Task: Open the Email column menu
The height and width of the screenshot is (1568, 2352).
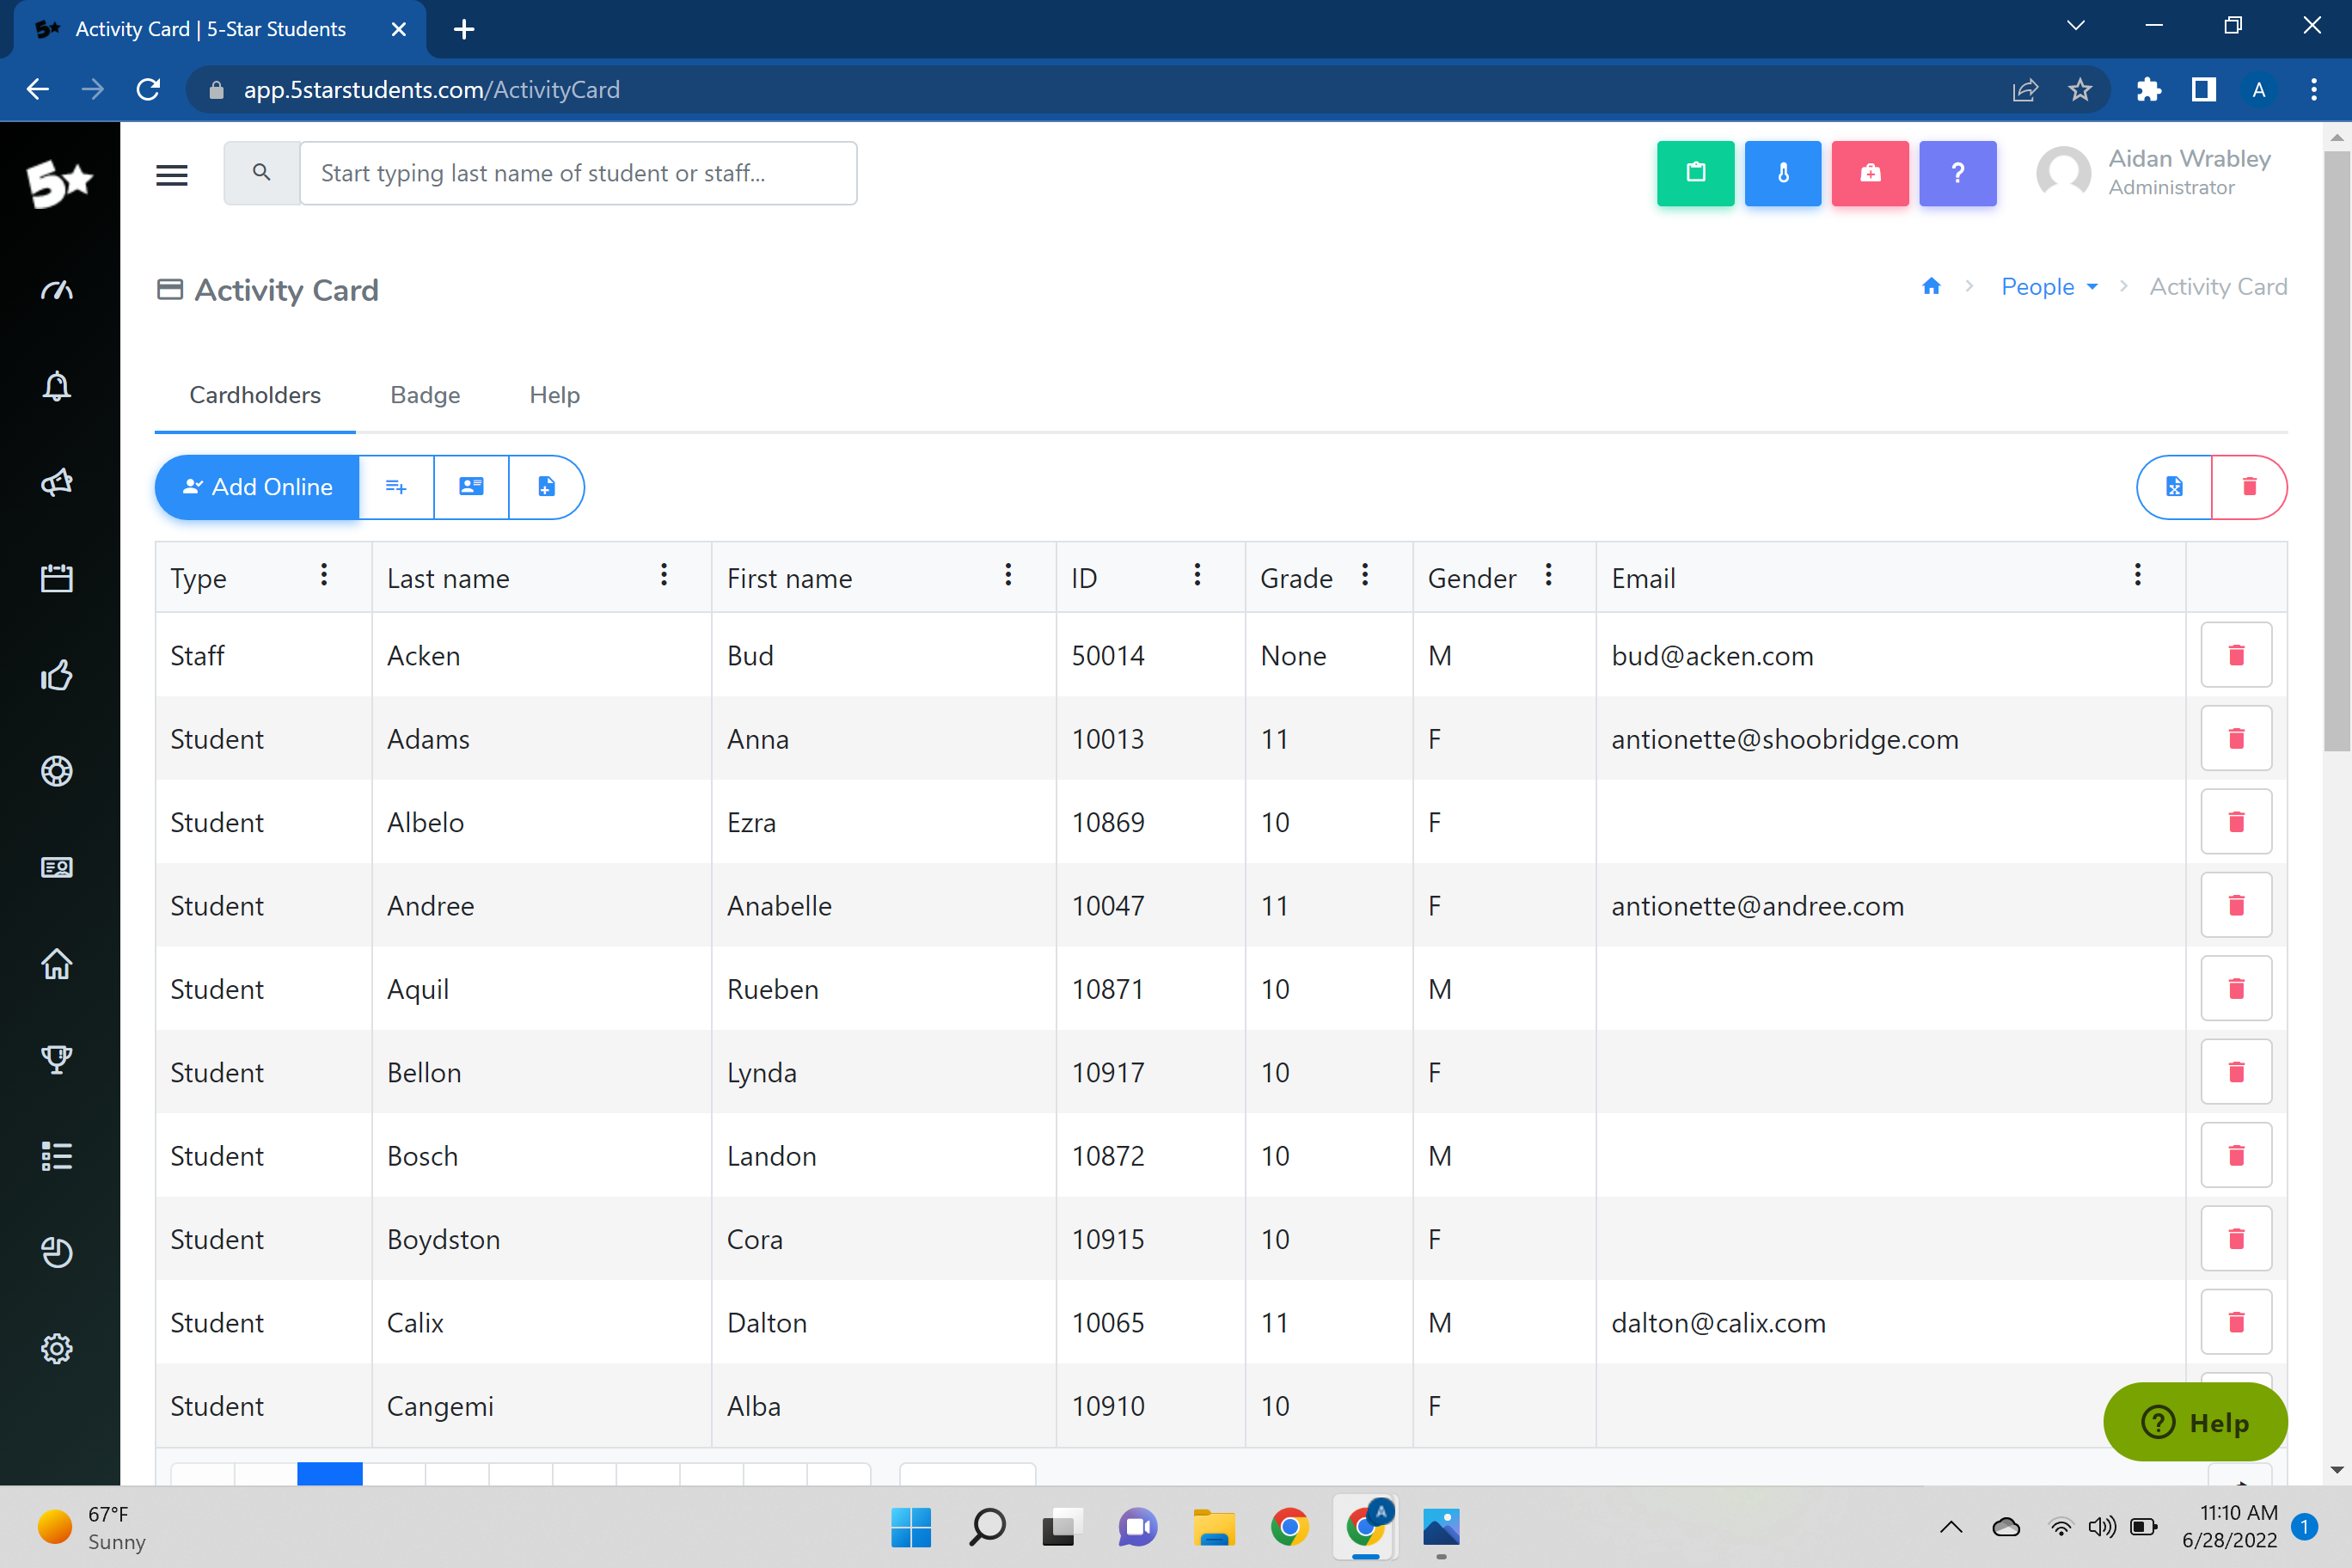Action: click(x=2138, y=575)
